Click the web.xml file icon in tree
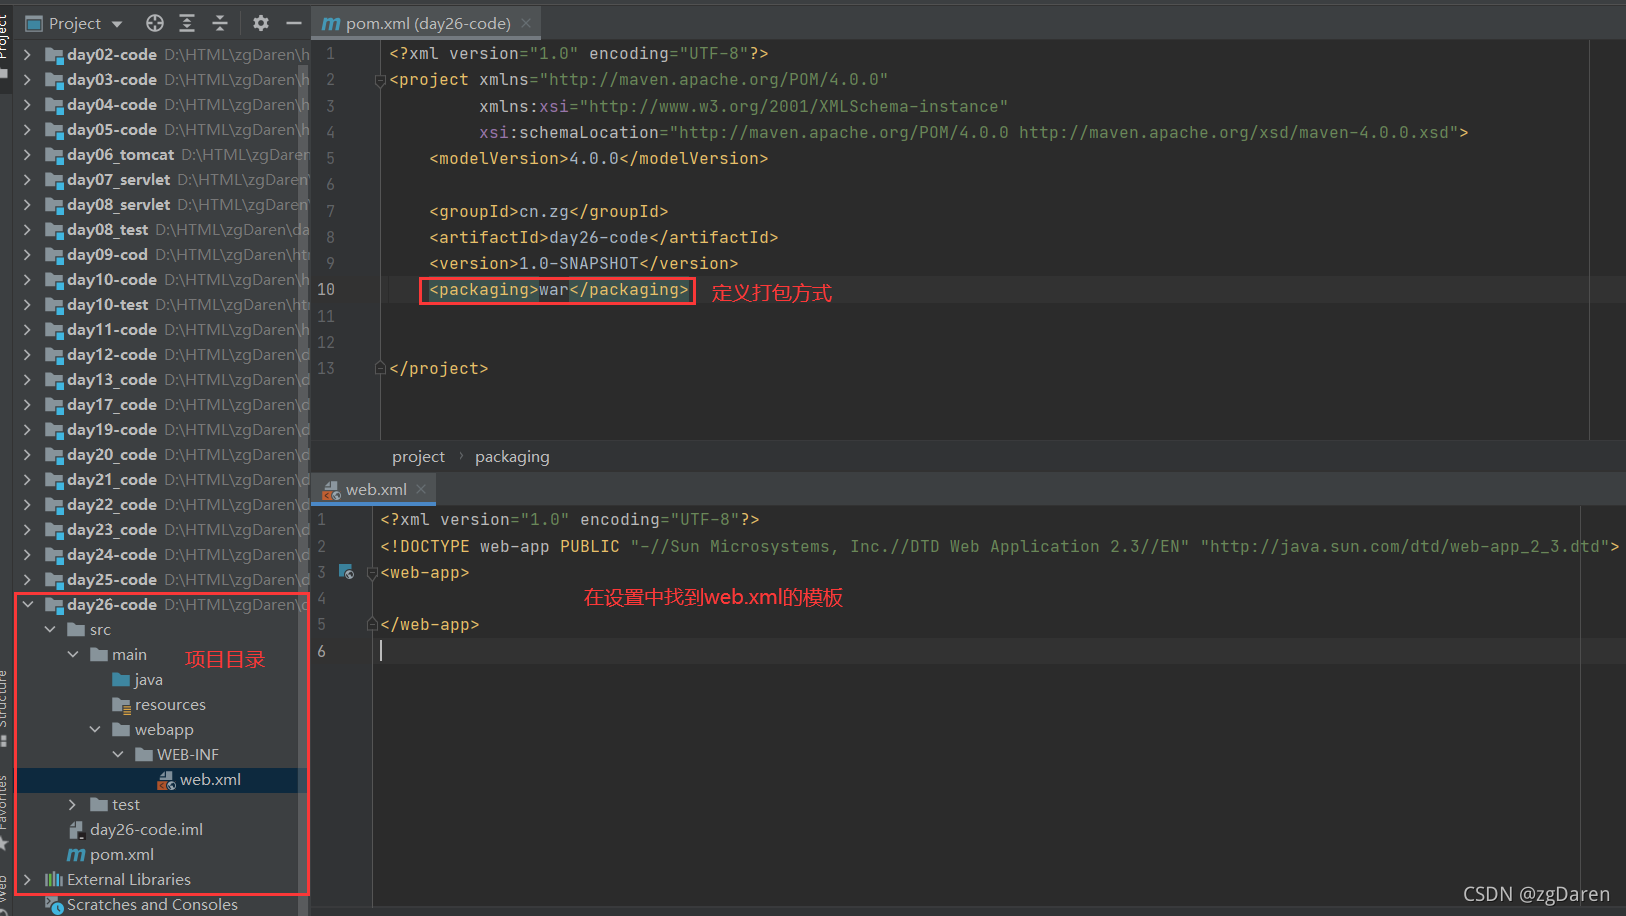 [166, 780]
